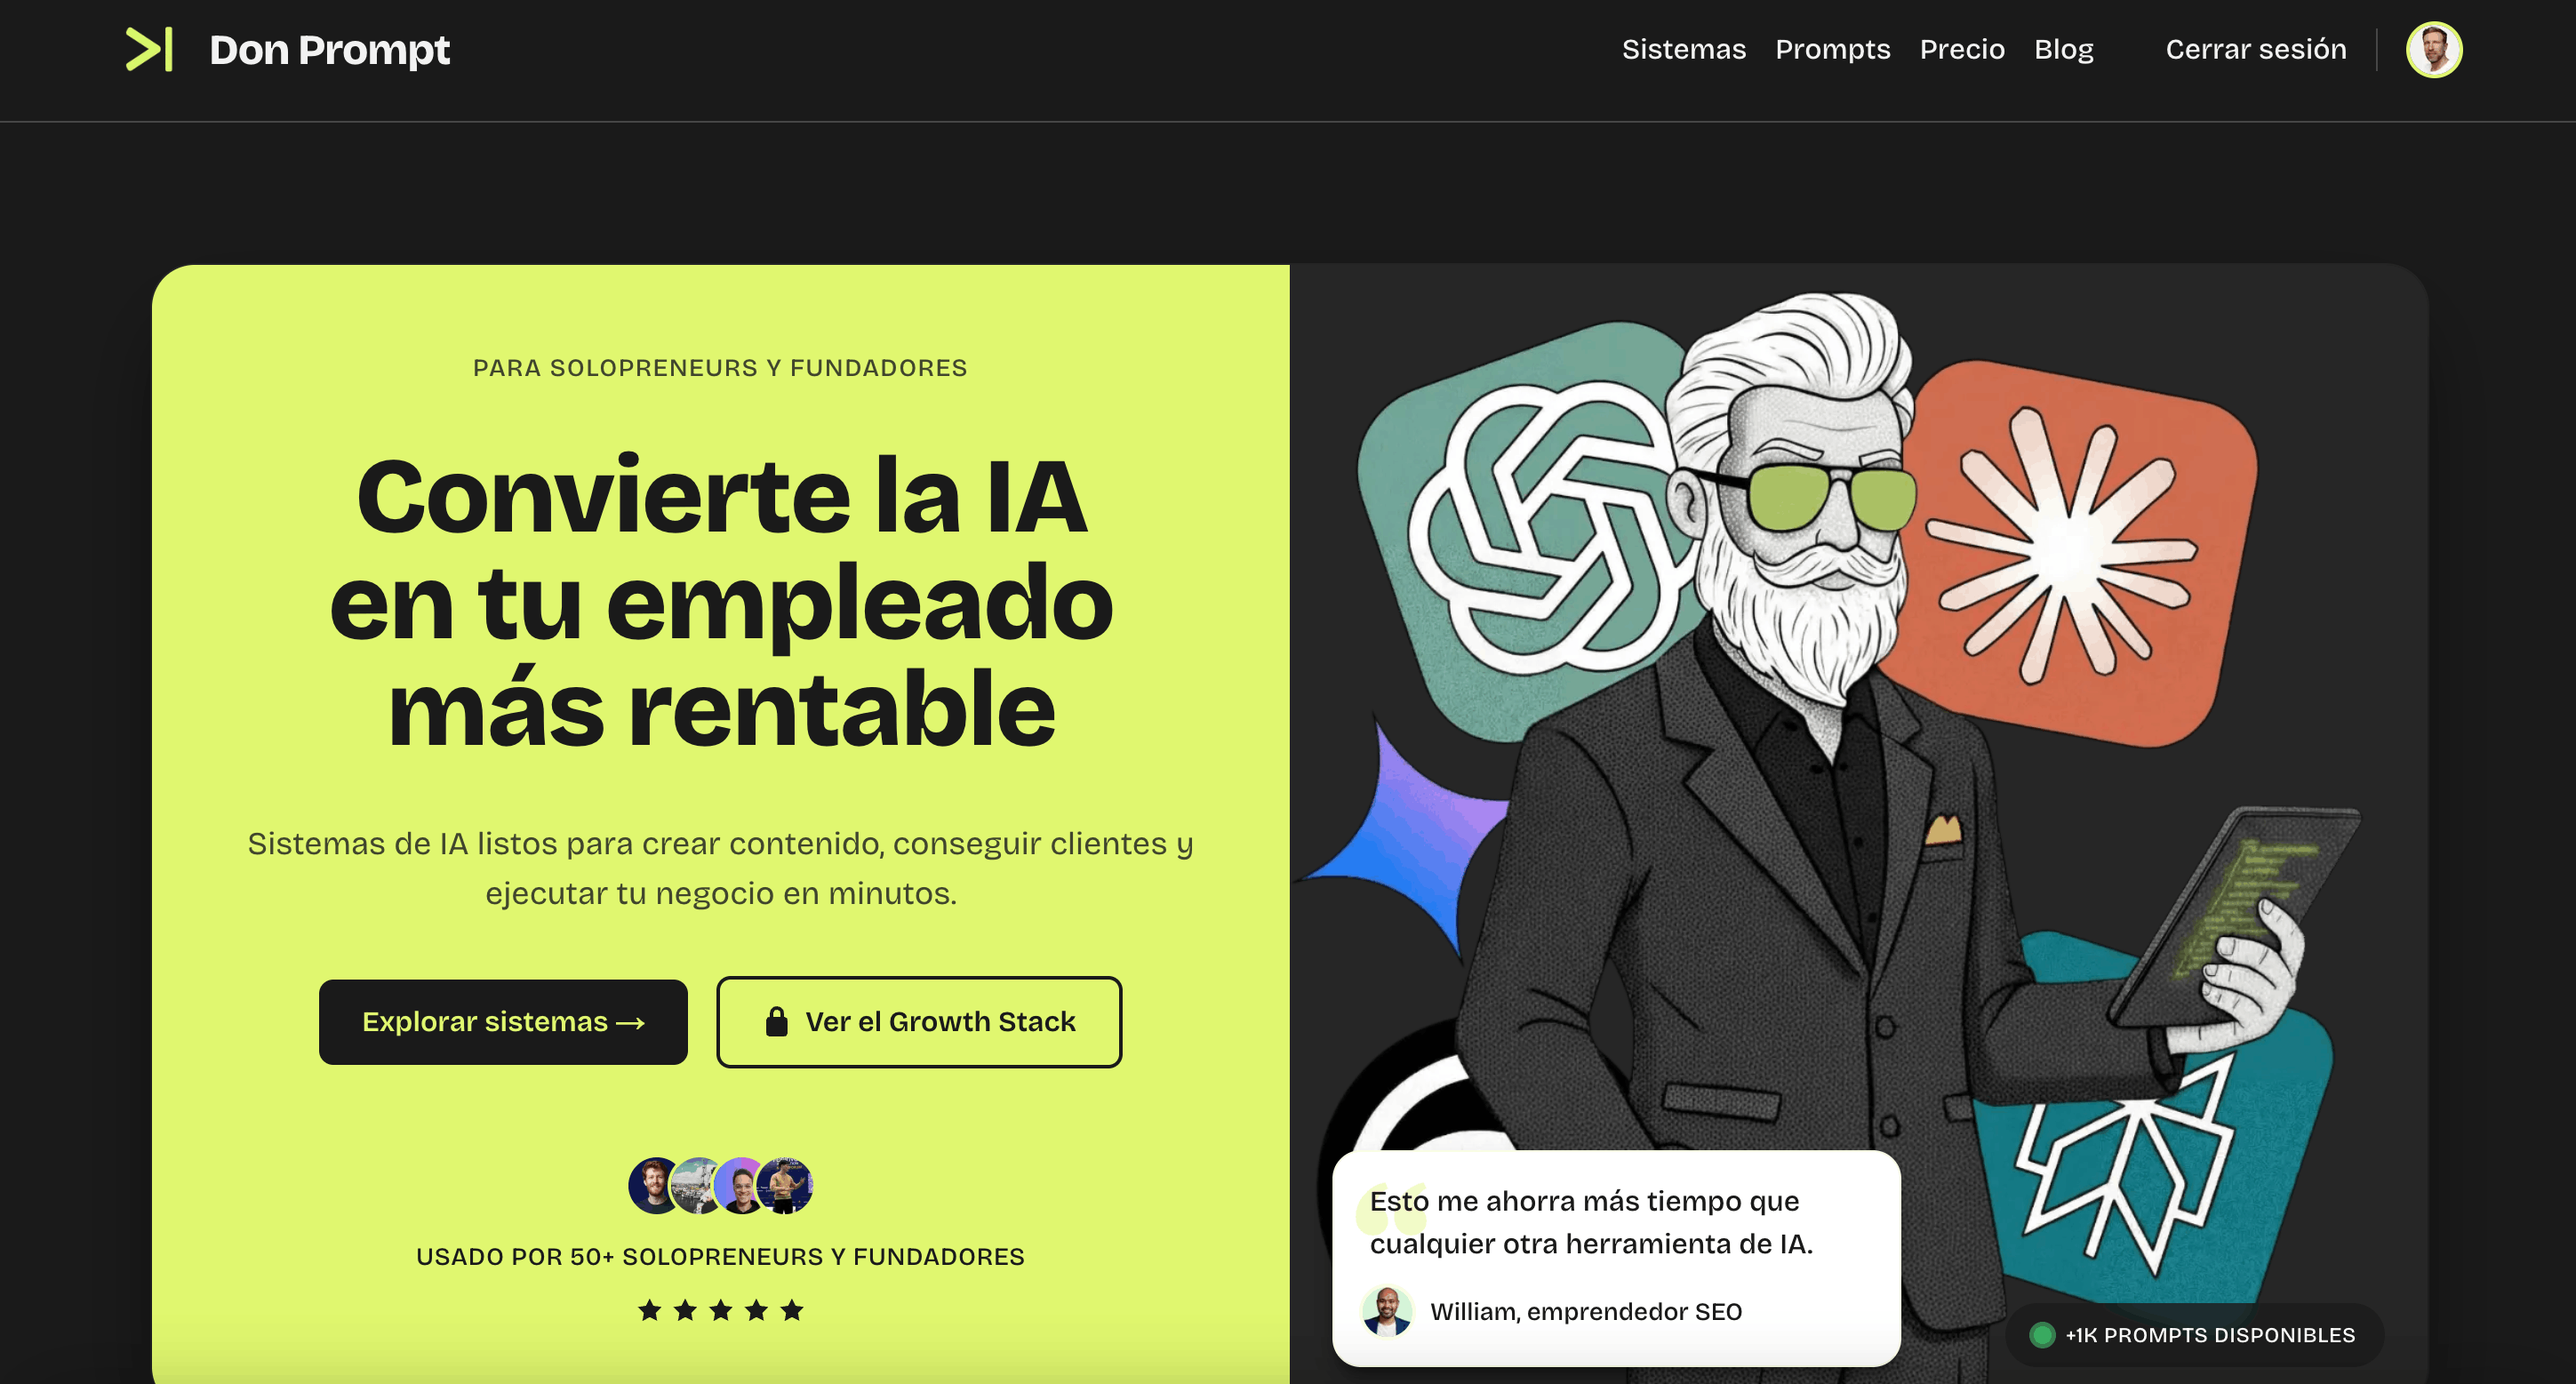This screenshot has width=2576, height=1384.
Task: Click the Explorar sistemas button
Action: click(503, 1021)
